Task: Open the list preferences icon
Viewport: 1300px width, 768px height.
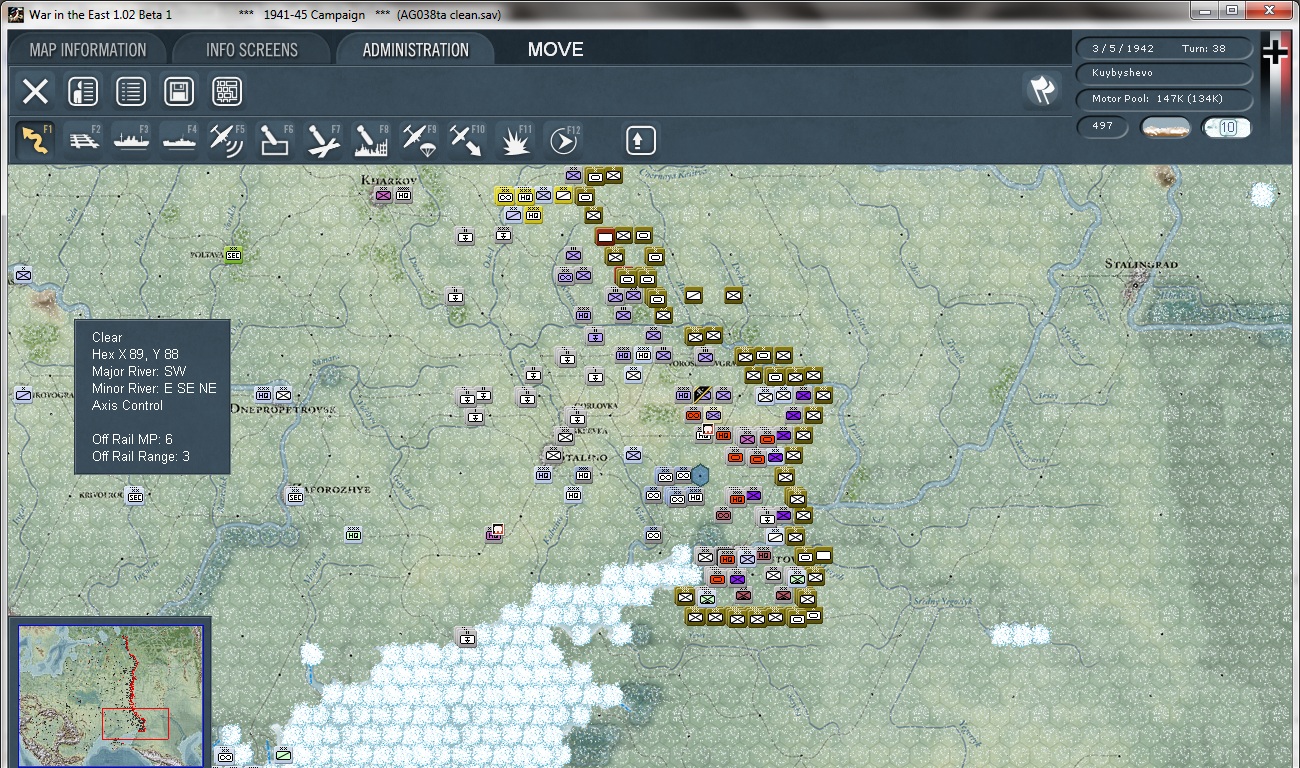Action: (131, 92)
